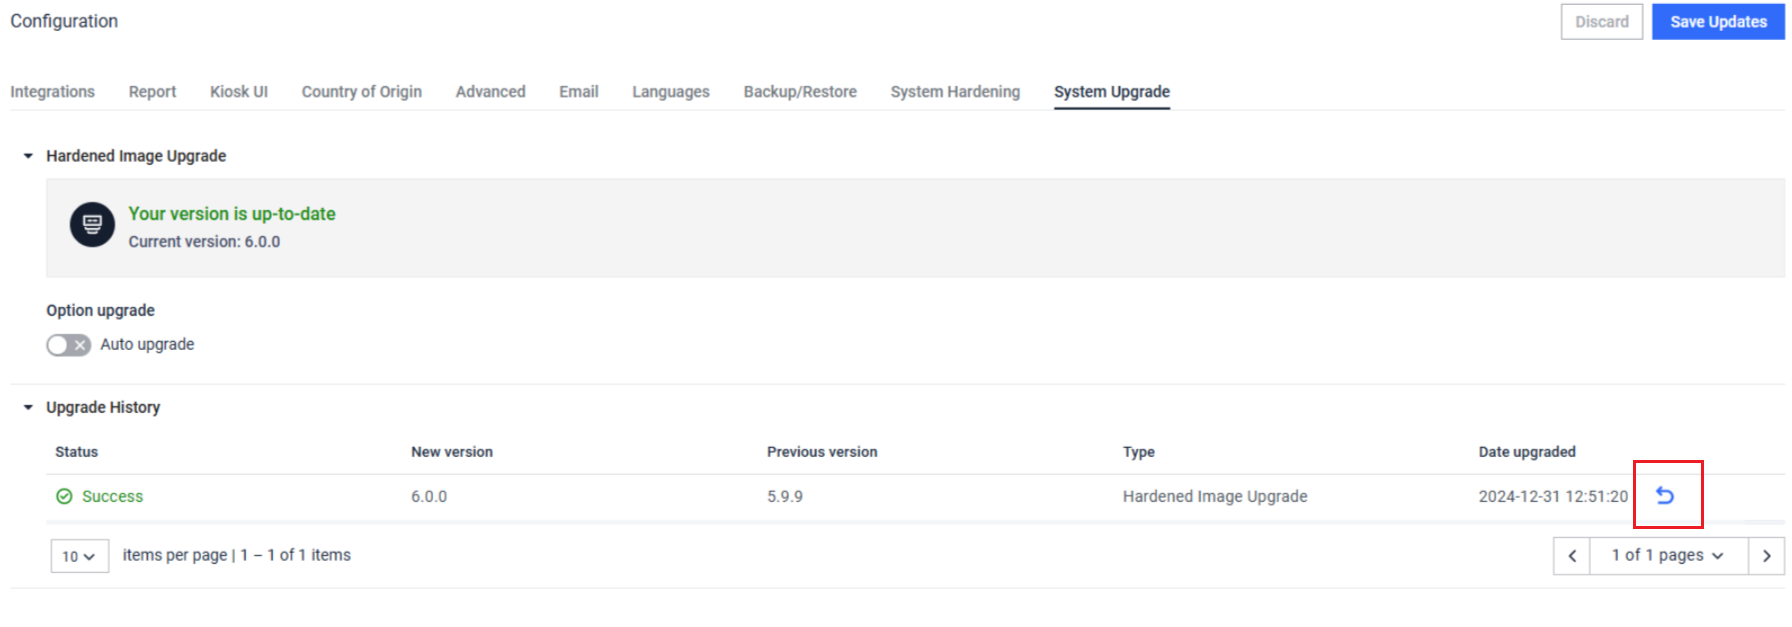Open the Email tab
Screen dimensions: 1792x627
pos(579,91)
